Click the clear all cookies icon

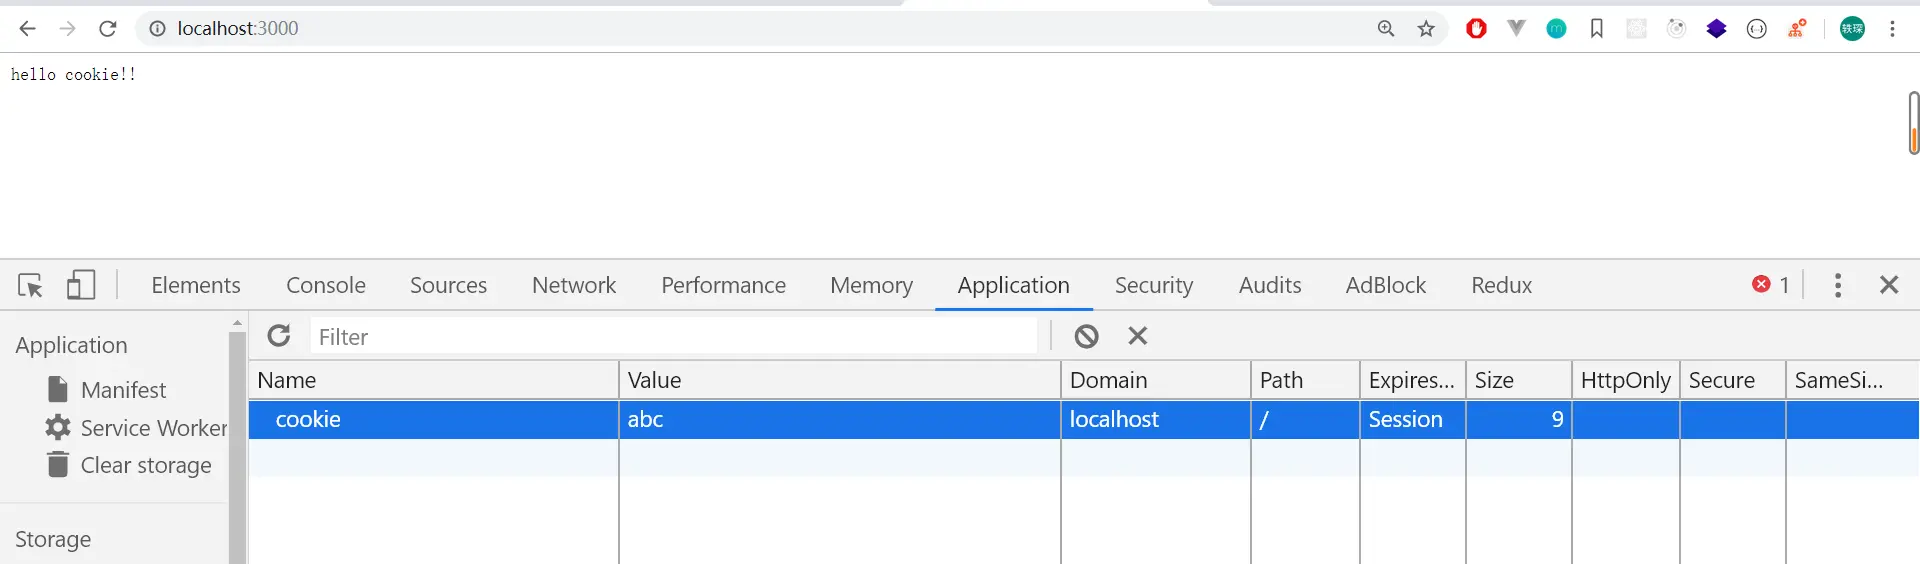[1086, 336]
